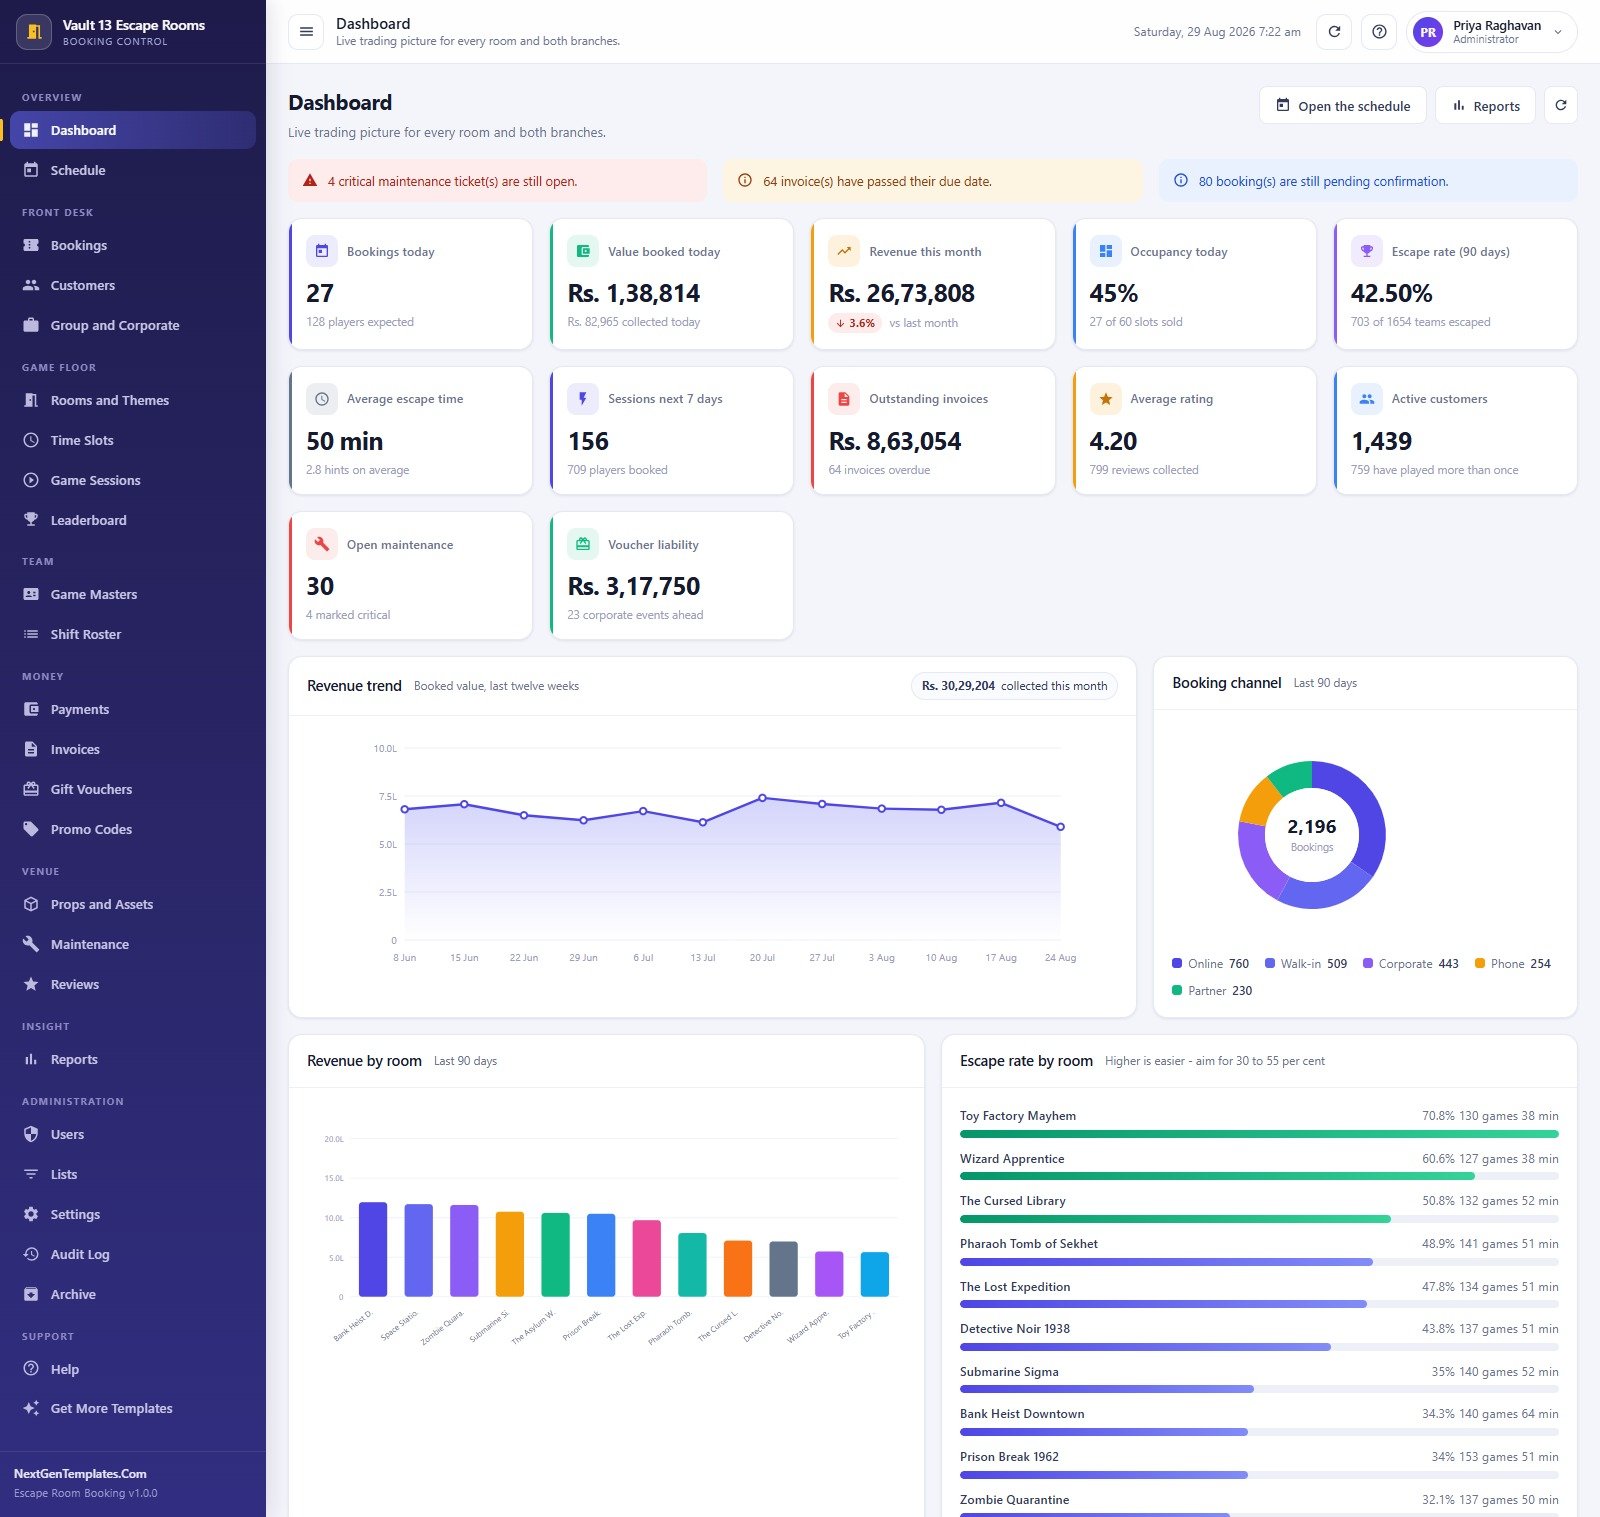Click the Outstanding invoices document icon
Image resolution: width=1600 pixels, height=1517 pixels.
pos(844,399)
